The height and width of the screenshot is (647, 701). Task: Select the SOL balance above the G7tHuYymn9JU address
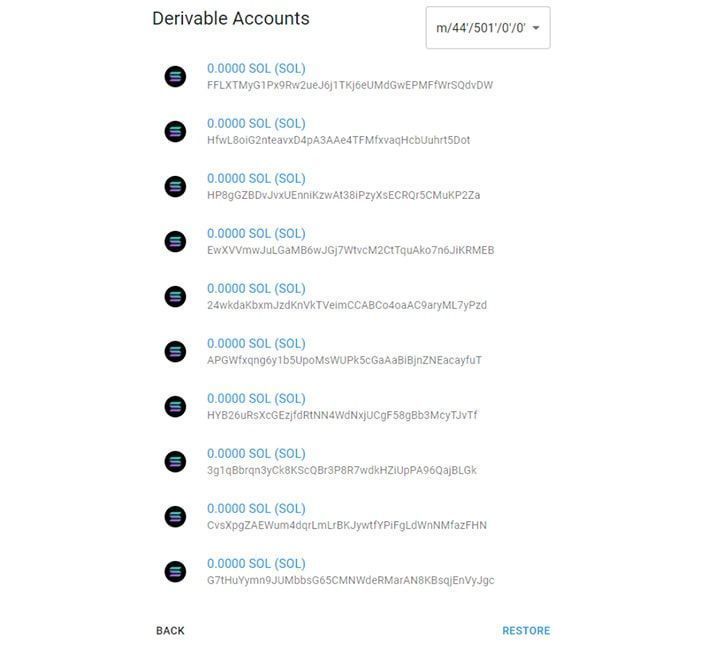pos(256,563)
